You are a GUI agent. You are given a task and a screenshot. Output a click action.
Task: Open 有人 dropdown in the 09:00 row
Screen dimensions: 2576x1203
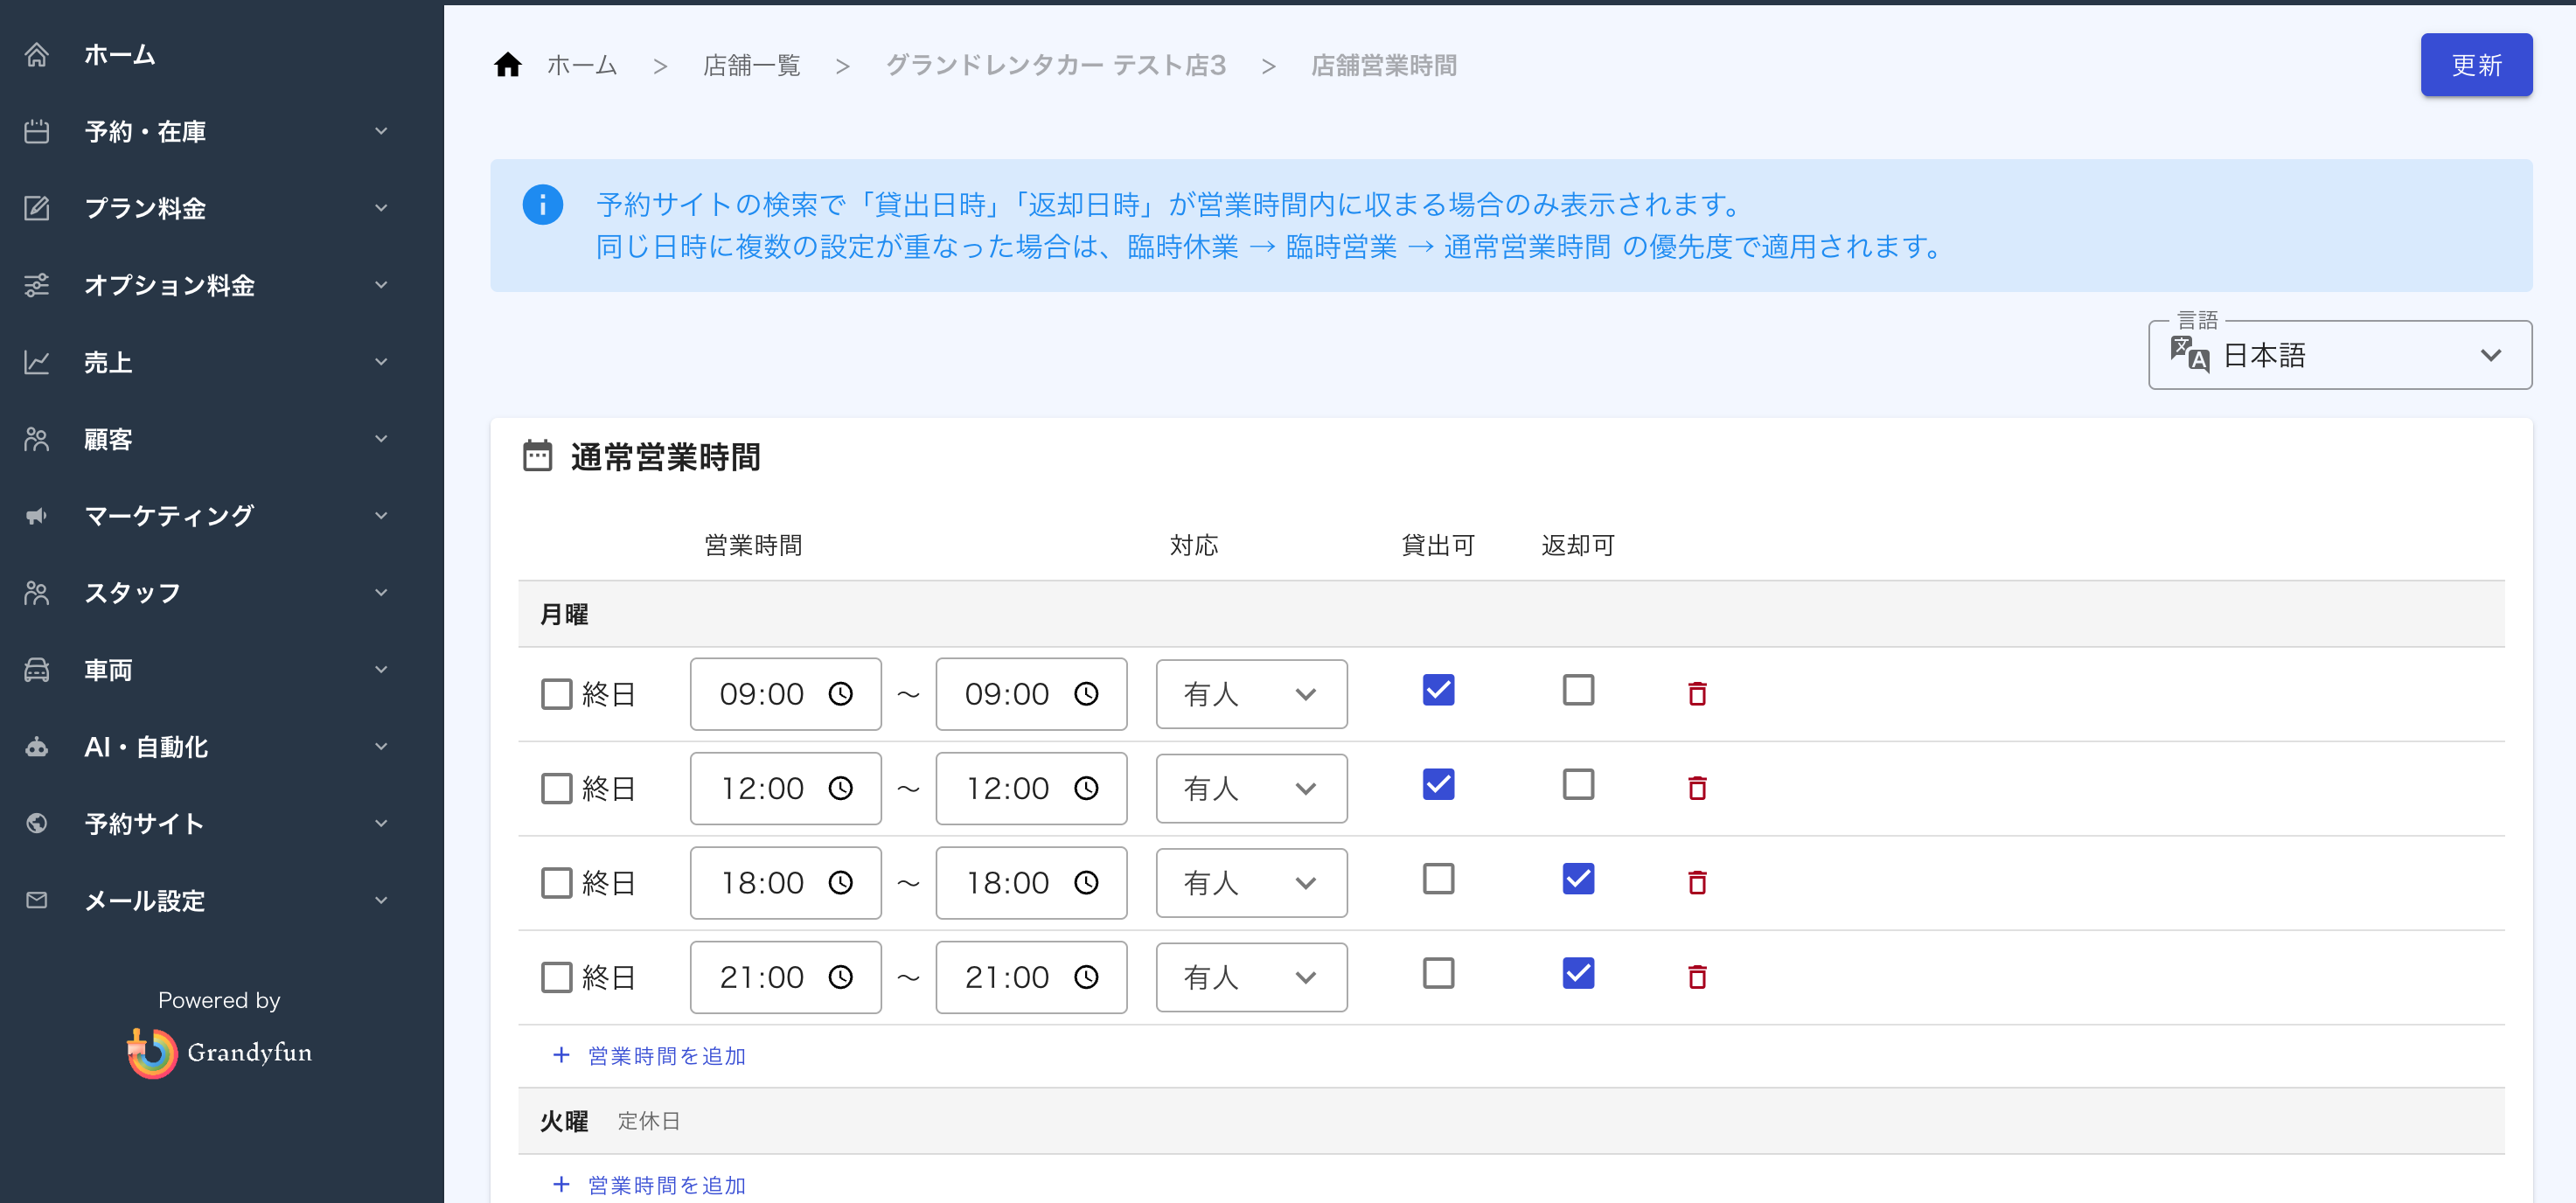(x=1251, y=693)
